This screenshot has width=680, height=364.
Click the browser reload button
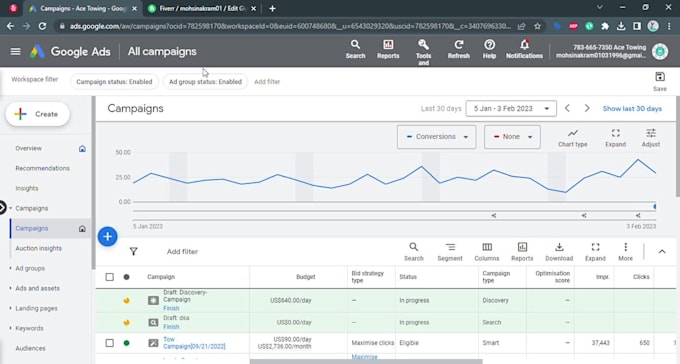(42, 26)
